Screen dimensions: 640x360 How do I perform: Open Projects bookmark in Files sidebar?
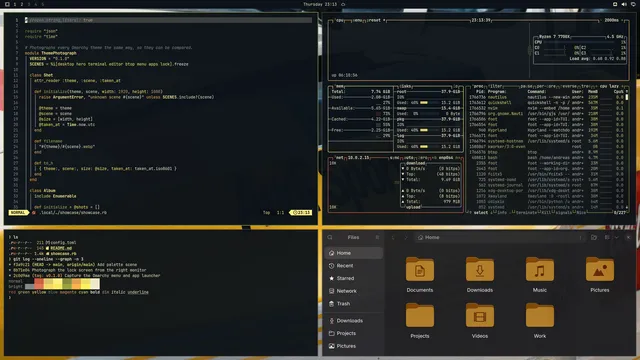pyautogui.click(x=353, y=333)
